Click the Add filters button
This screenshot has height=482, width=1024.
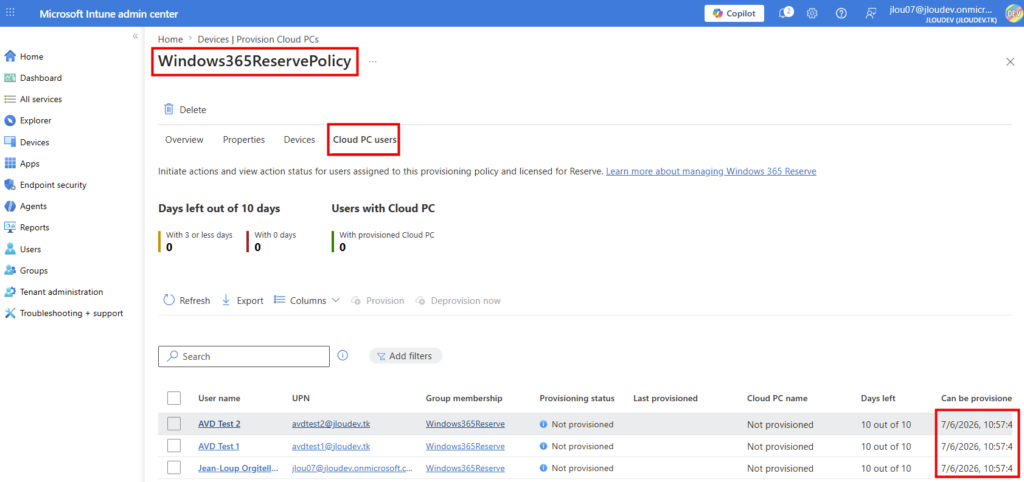pyautogui.click(x=406, y=356)
